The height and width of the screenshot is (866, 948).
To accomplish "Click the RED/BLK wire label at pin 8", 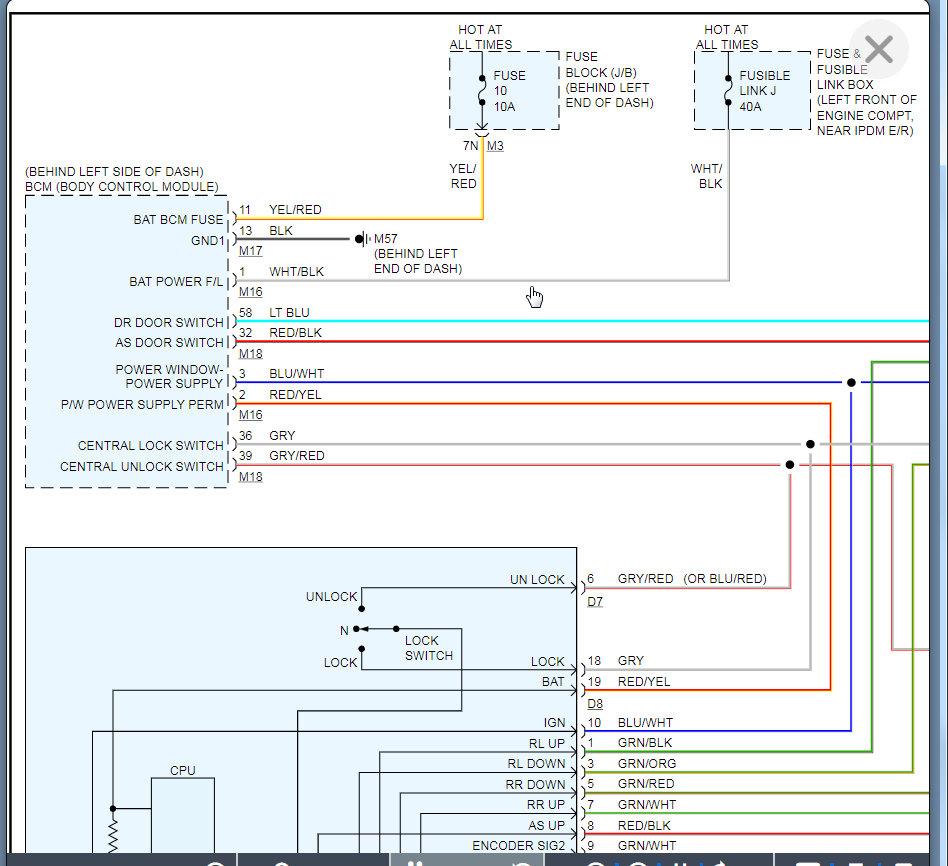I will tap(644, 825).
